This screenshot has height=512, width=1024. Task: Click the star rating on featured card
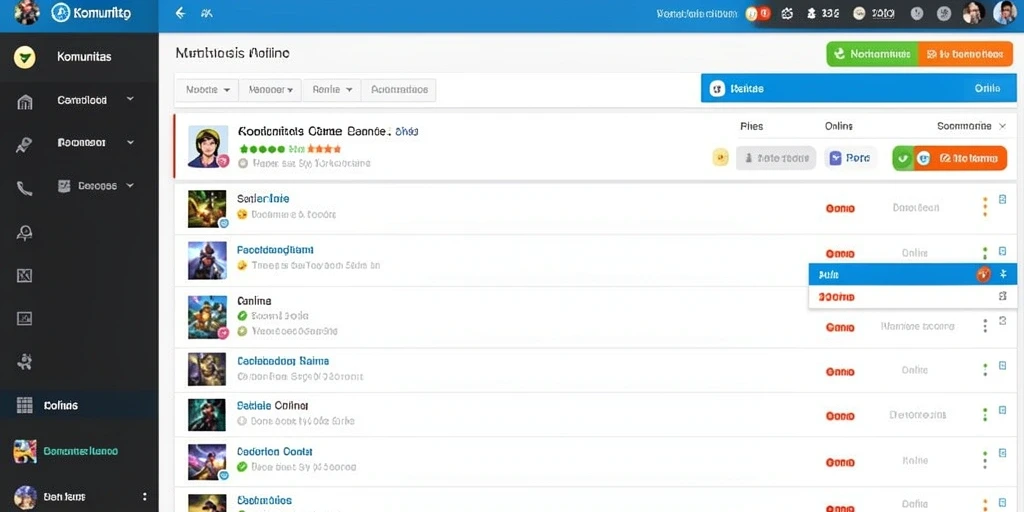click(x=291, y=149)
